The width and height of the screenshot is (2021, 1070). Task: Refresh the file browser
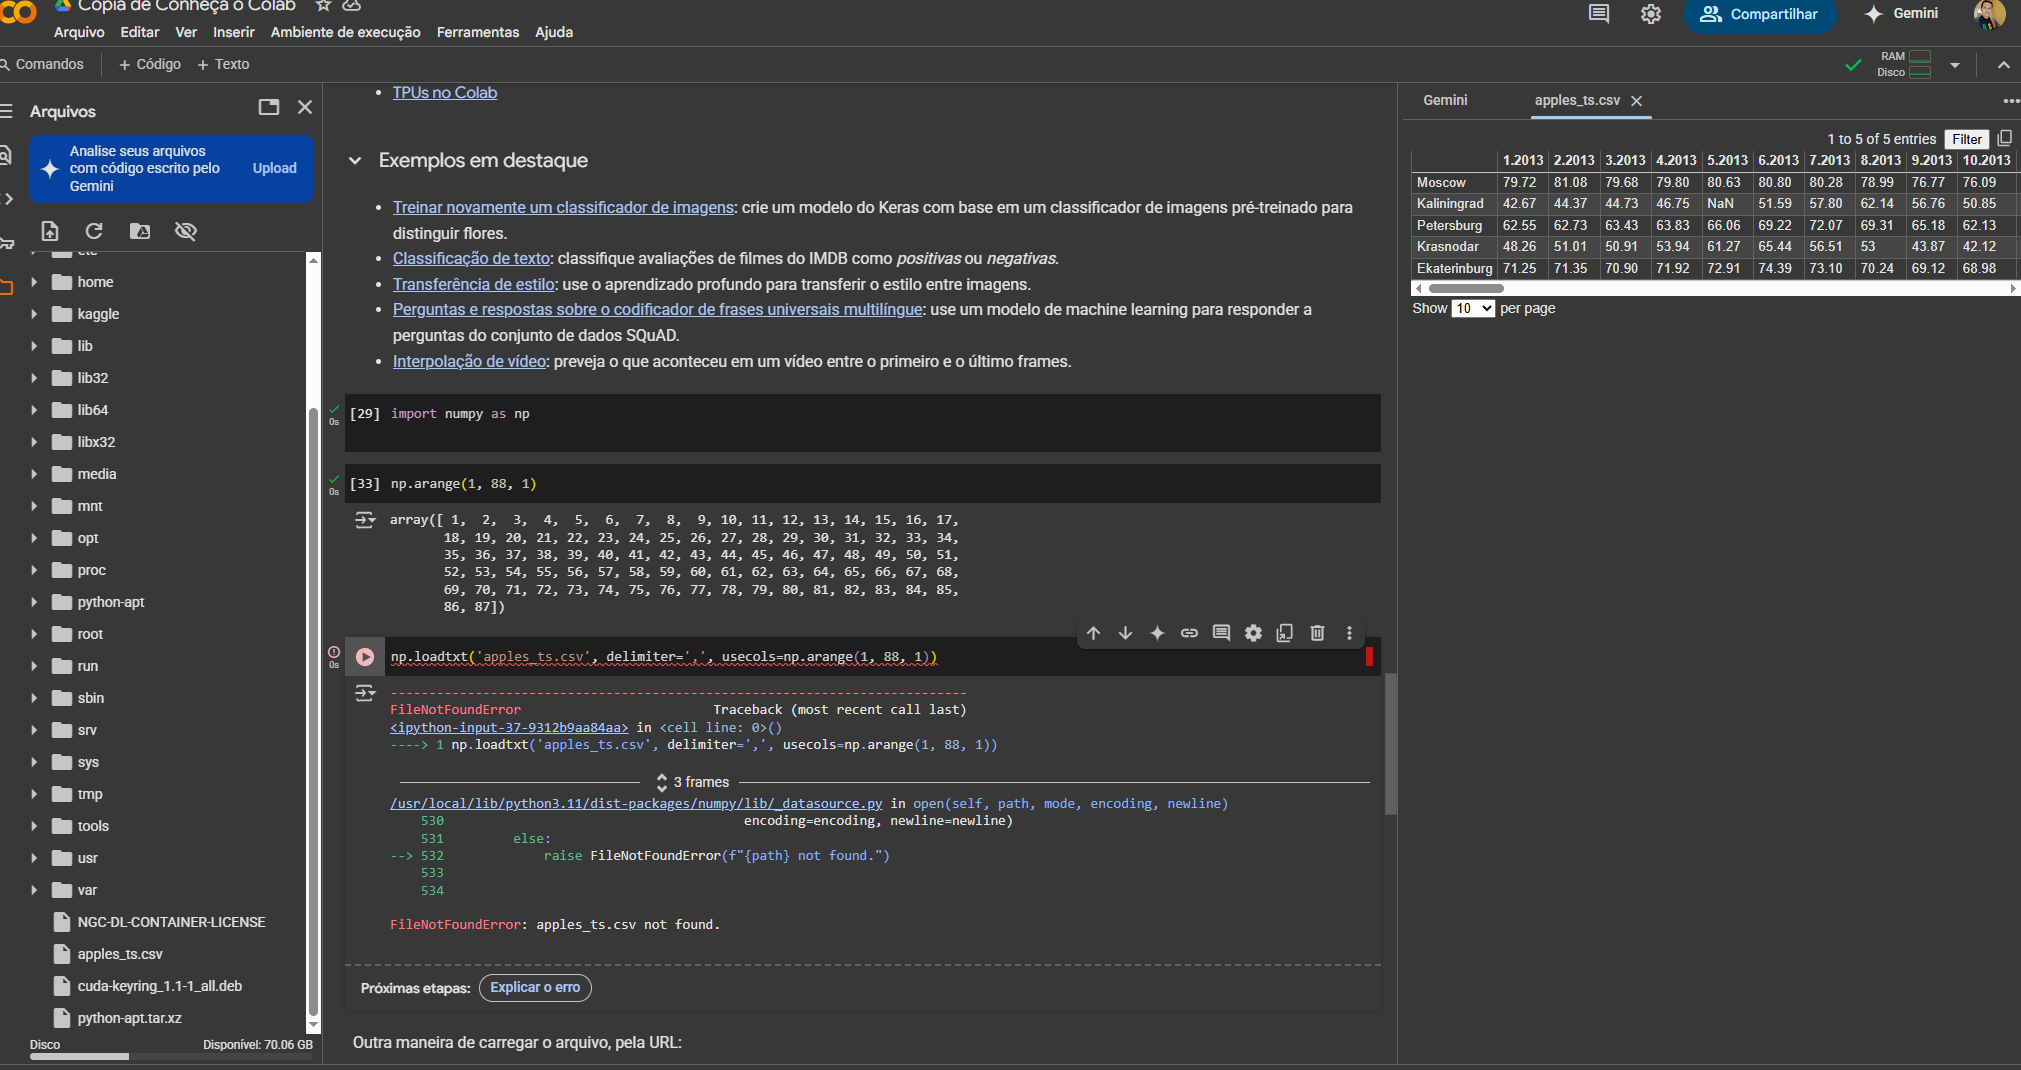[94, 231]
